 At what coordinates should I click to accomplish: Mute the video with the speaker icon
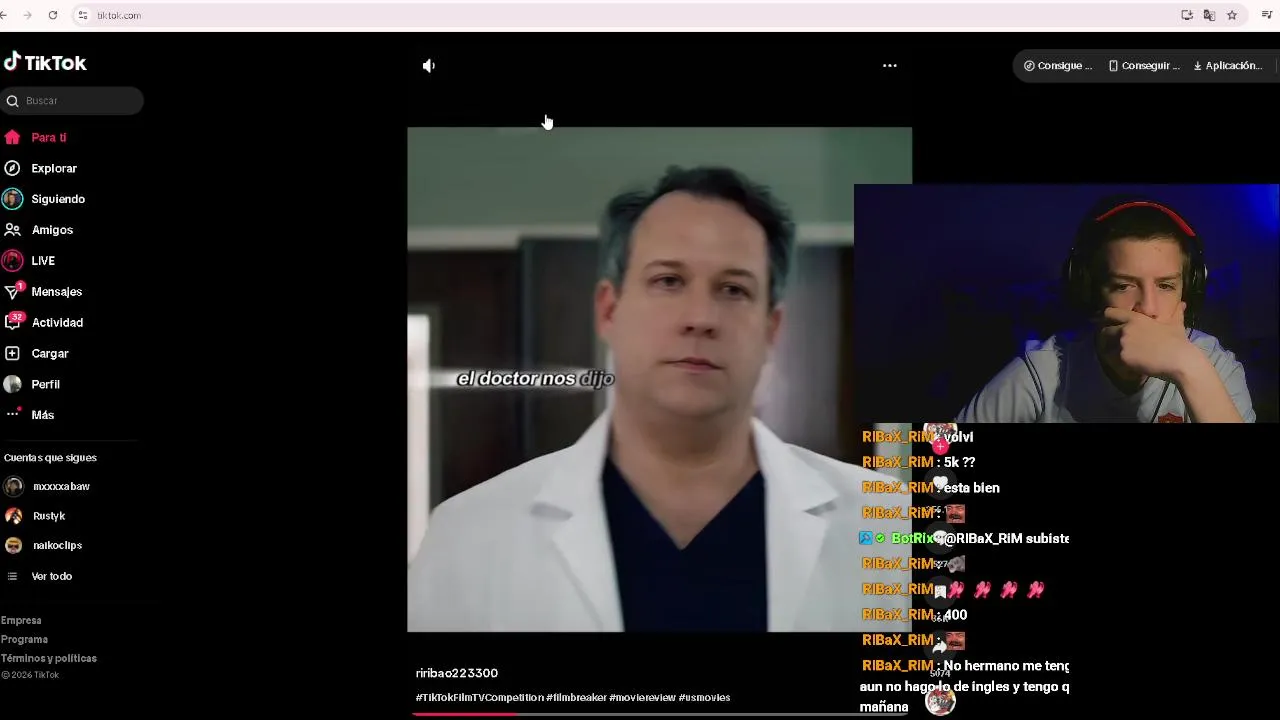[428, 66]
